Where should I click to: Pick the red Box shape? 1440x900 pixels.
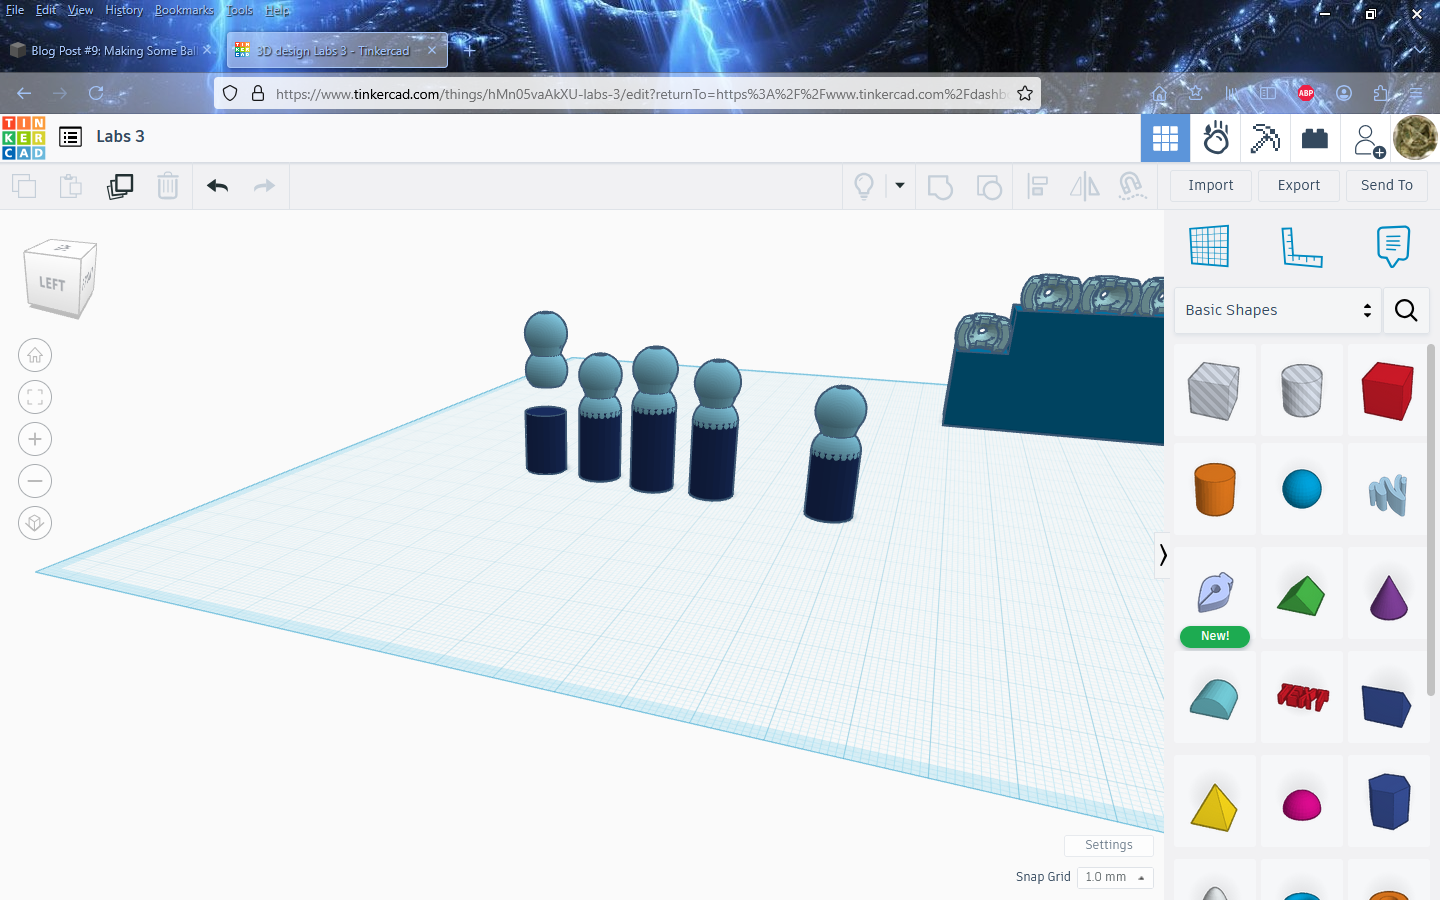coord(1388,390)
